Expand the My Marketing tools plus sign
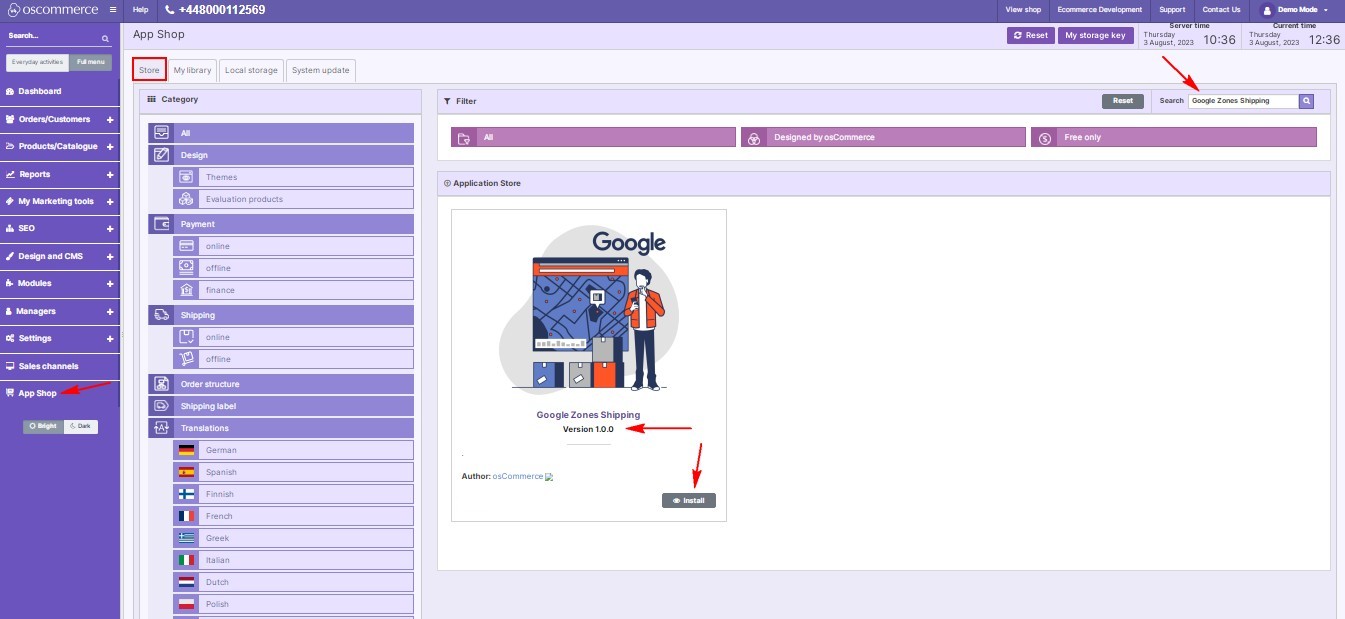The image size is (1345, 619). click(x=110, y=202)
